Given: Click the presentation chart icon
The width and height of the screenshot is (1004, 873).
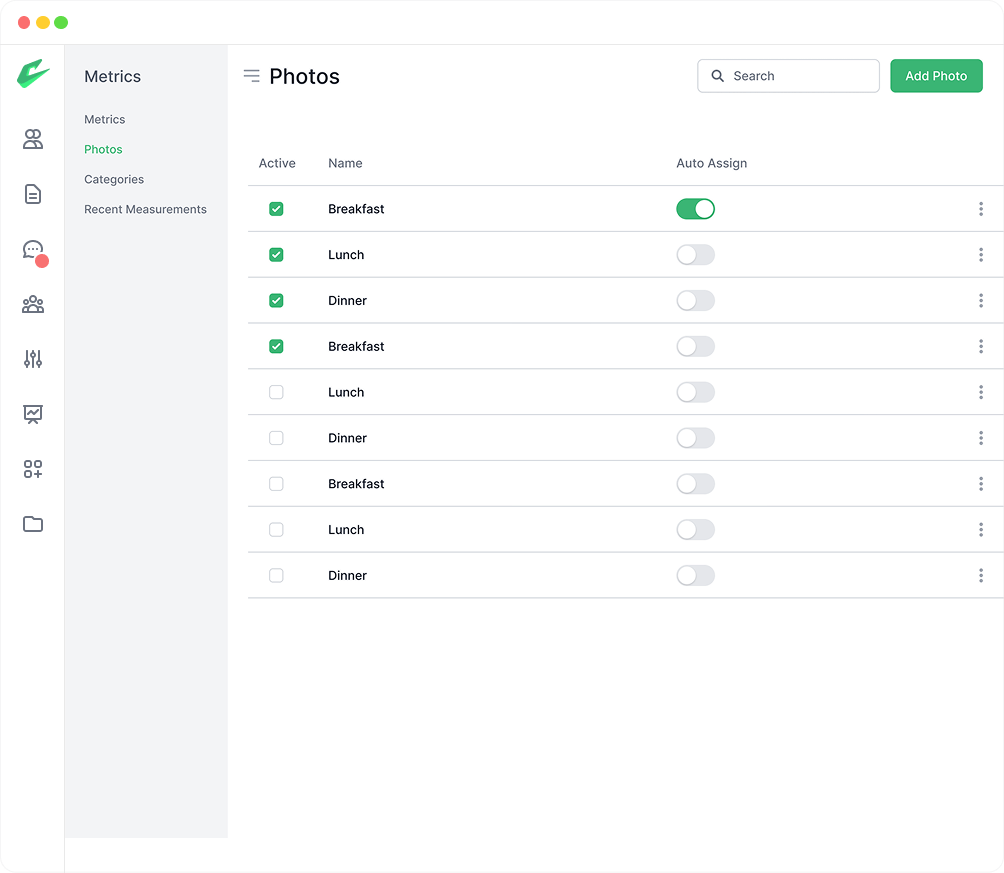Looking at the screenshot, I should pyautogui.click(x=33, y=414).
